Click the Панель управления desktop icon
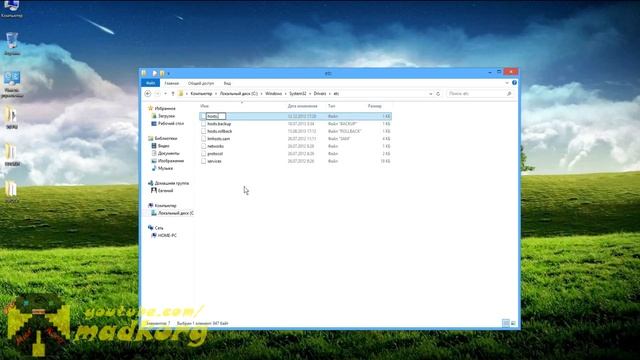The height and width of the screenshot is (360, 640). pyautogui.click(x=12, y=84)
